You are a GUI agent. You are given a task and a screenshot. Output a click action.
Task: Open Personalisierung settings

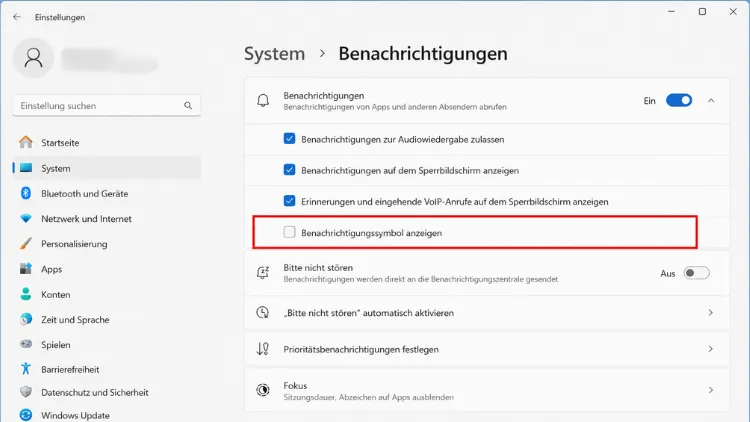pyautogui.click(x=107, y=244)
